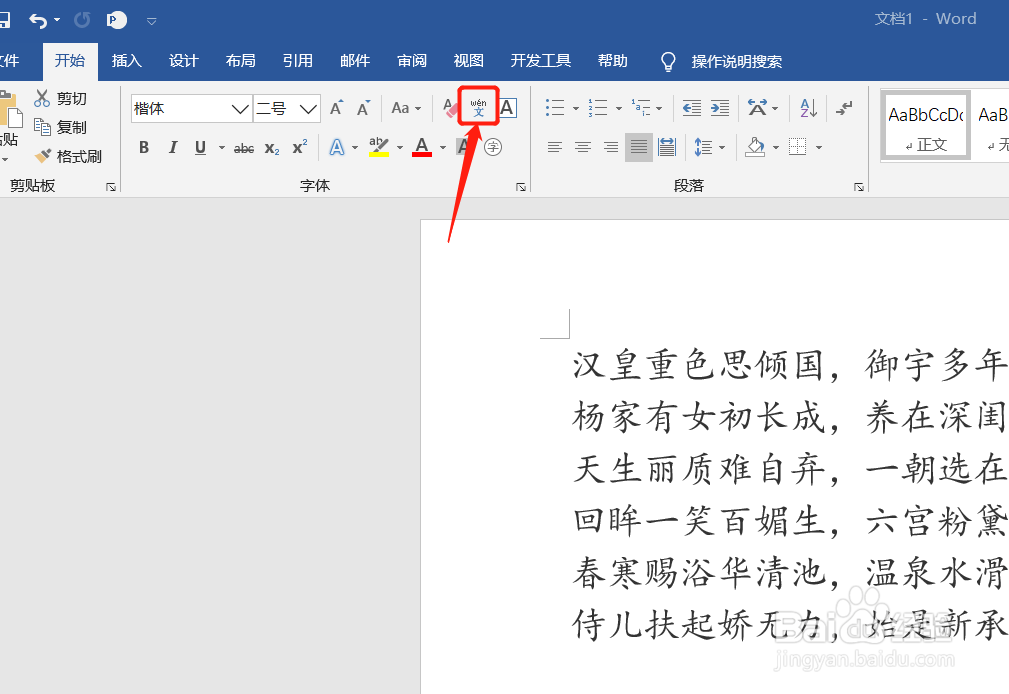Apply Character Shading with the shaded A
The height and width of the screenshot is (694, 1009).
463,147
